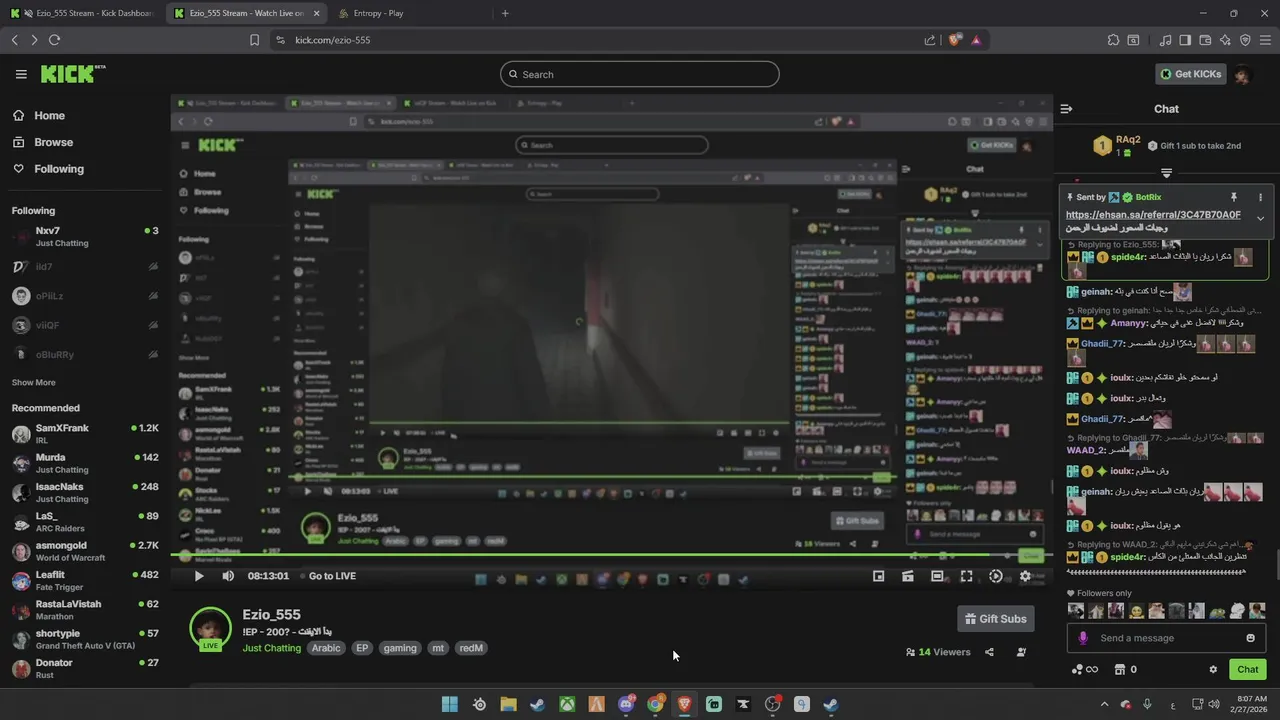
Task: Click the Gift Subs button
Action: (x=995, y=619)
